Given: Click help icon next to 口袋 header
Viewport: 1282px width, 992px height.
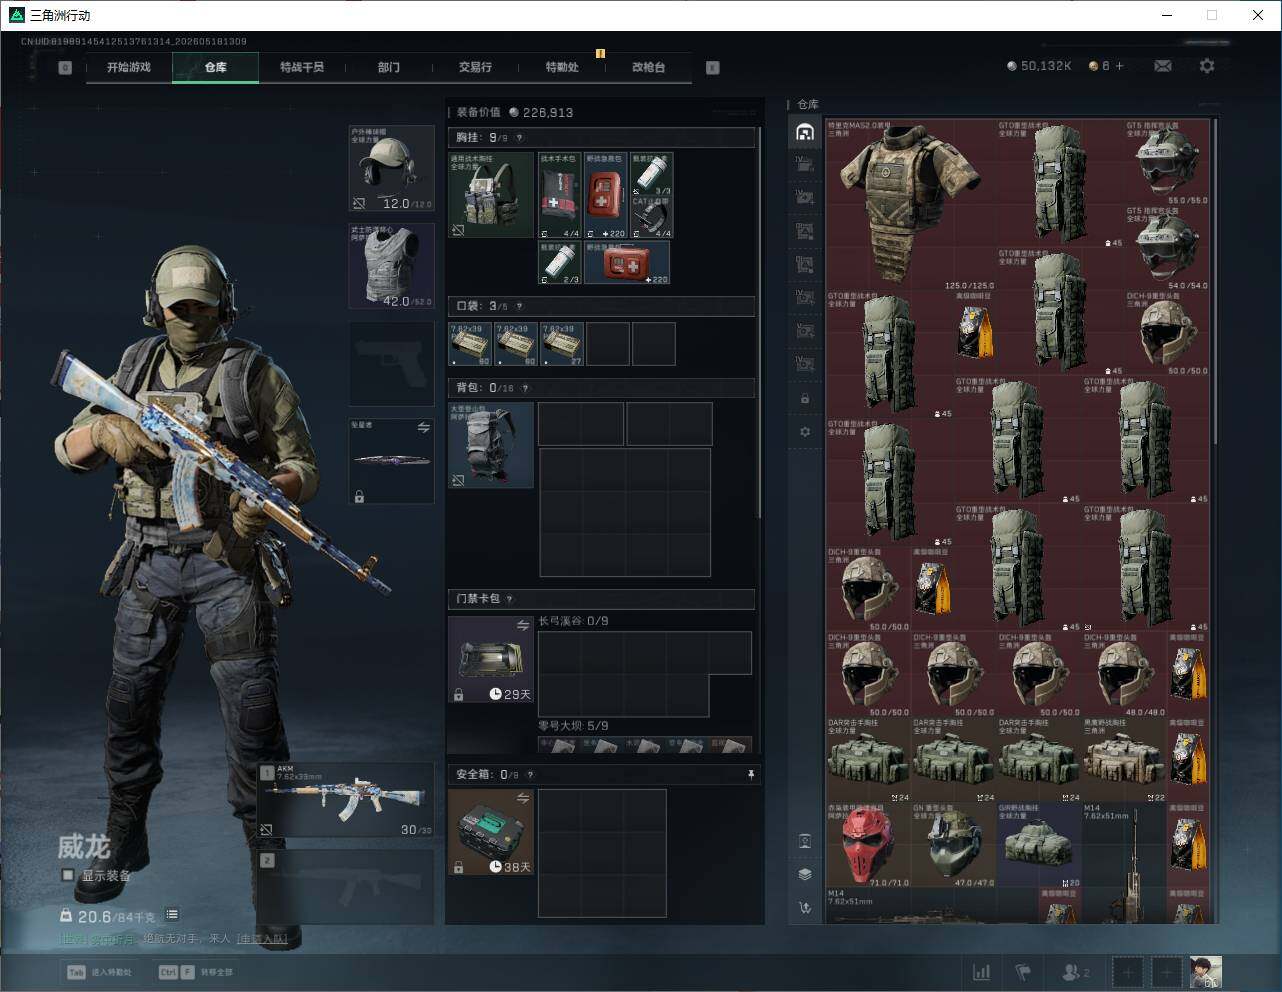Looking at the screenshot, I should pos(518,306).
